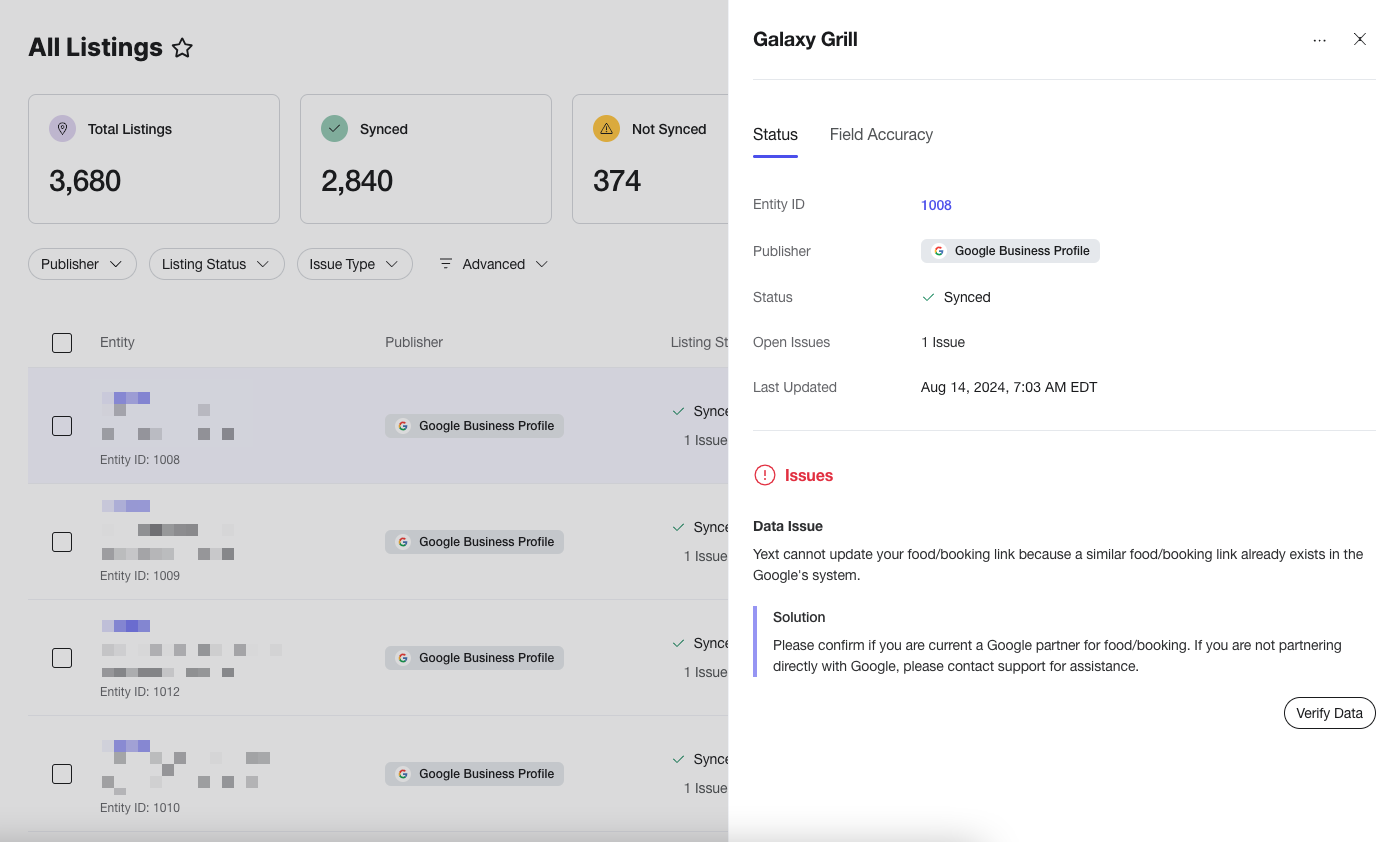Check the box for Entity ID 1008
1394x842 pixels.
(x=62, y=426)
